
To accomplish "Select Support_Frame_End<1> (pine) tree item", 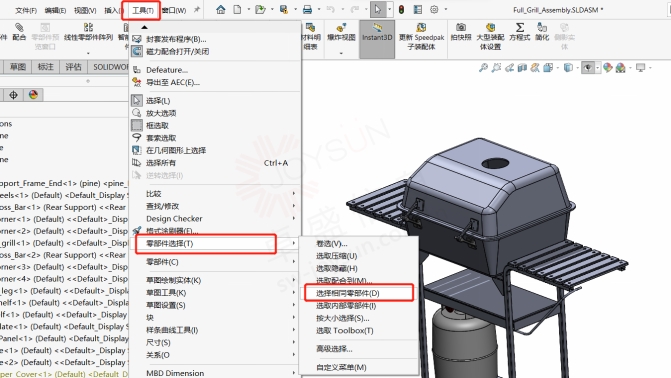I will click(x=64, y=183).
